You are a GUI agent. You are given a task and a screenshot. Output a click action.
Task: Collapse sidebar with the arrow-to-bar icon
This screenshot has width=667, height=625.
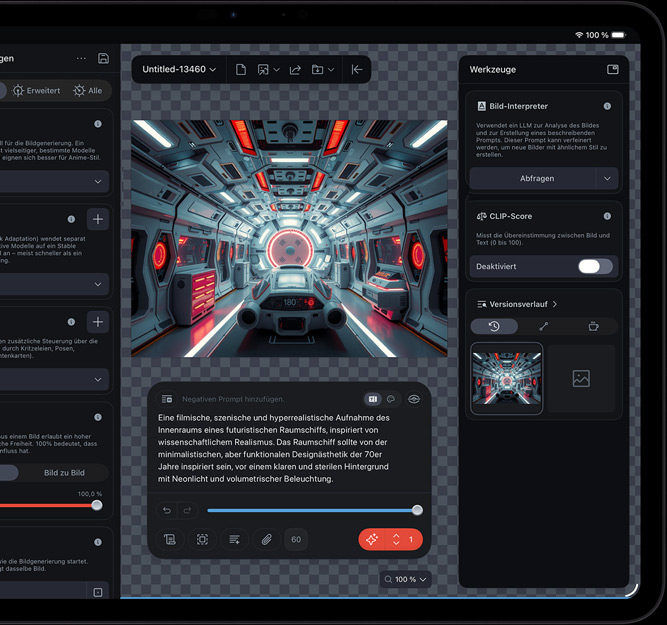(x=357, y=70)
